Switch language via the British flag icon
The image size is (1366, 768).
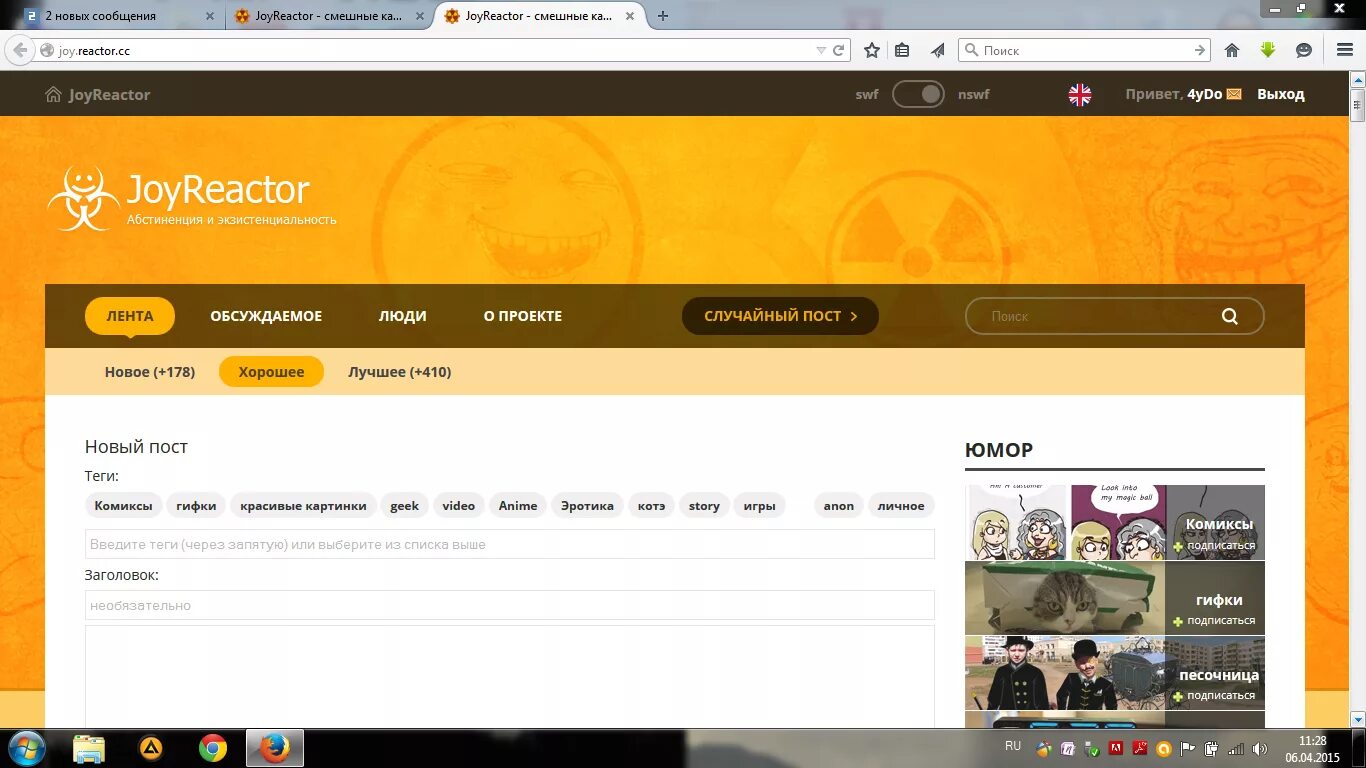pos(1079,93)
